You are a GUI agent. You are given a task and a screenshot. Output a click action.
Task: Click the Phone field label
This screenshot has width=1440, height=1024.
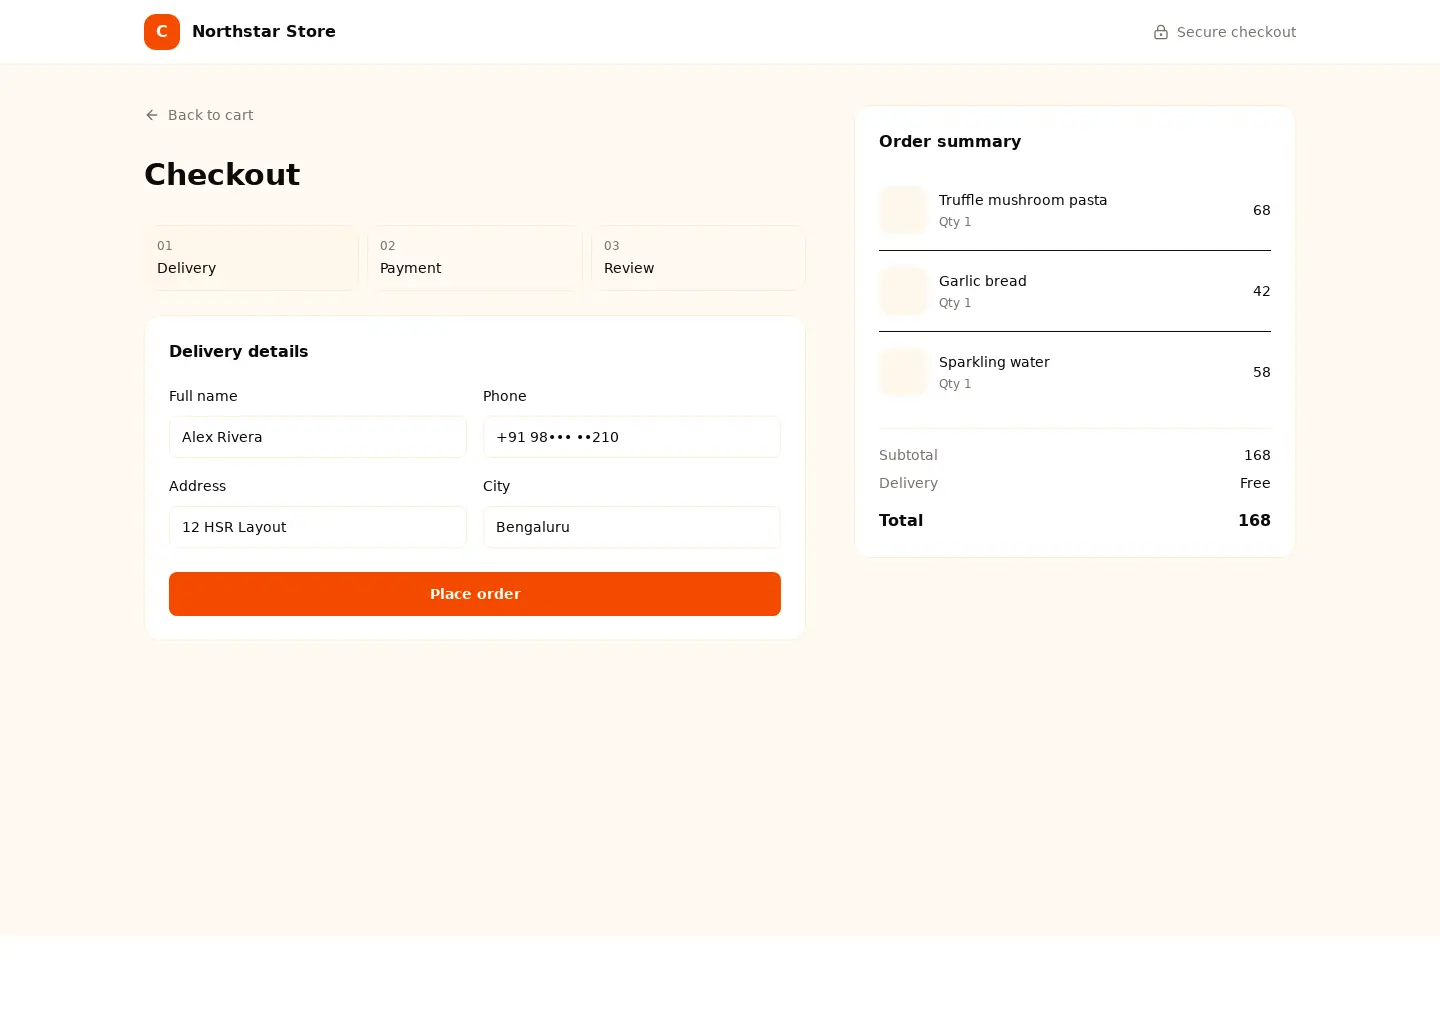pos(504,396)
